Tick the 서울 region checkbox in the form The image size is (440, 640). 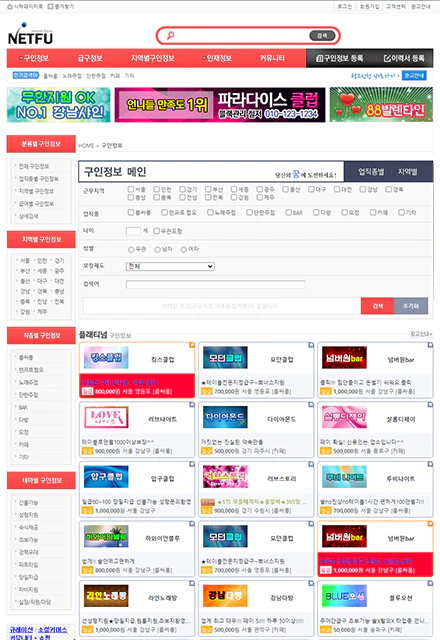(x=131, y=189)
